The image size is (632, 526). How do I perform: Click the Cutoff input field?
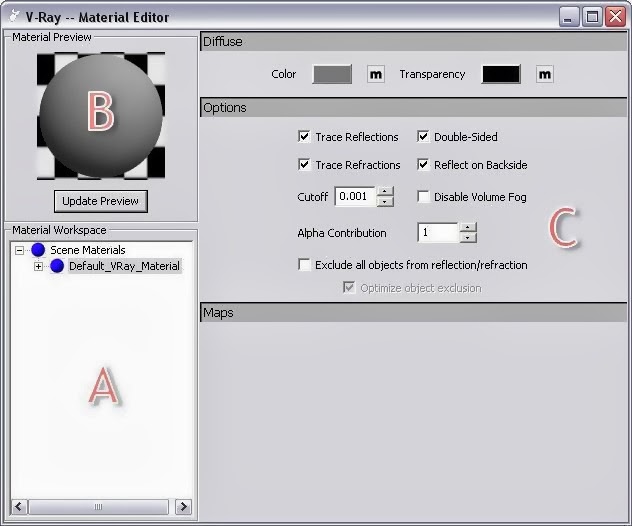click(x=356, y=197)
